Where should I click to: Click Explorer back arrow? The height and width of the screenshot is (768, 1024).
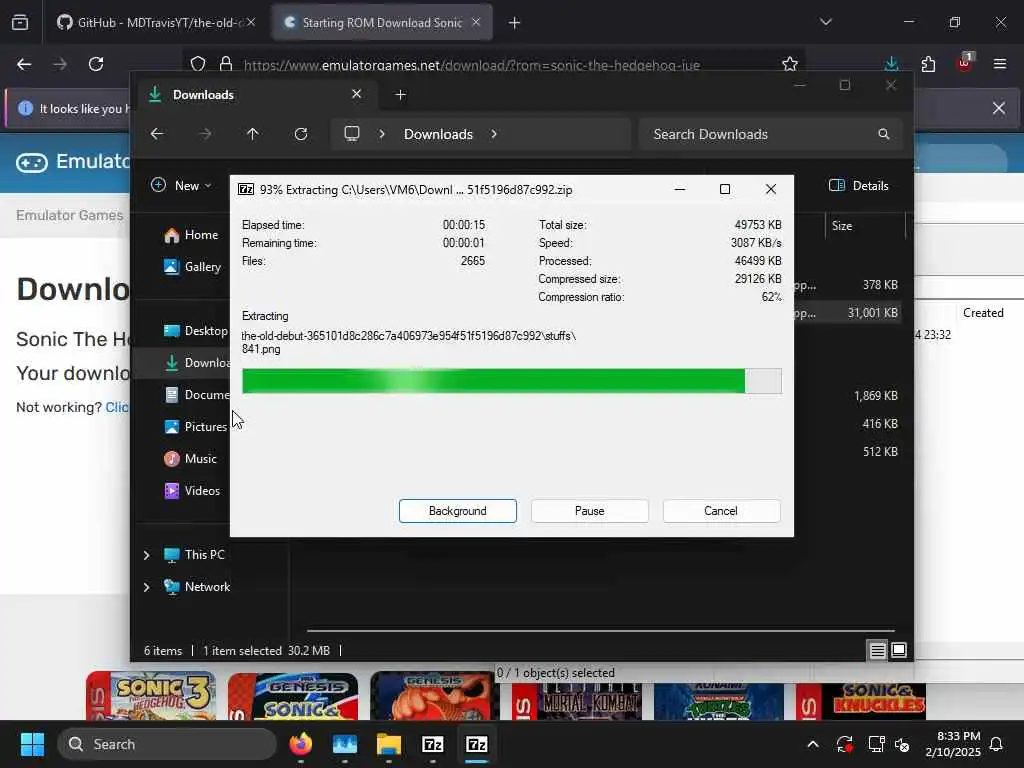click(157, 134)
